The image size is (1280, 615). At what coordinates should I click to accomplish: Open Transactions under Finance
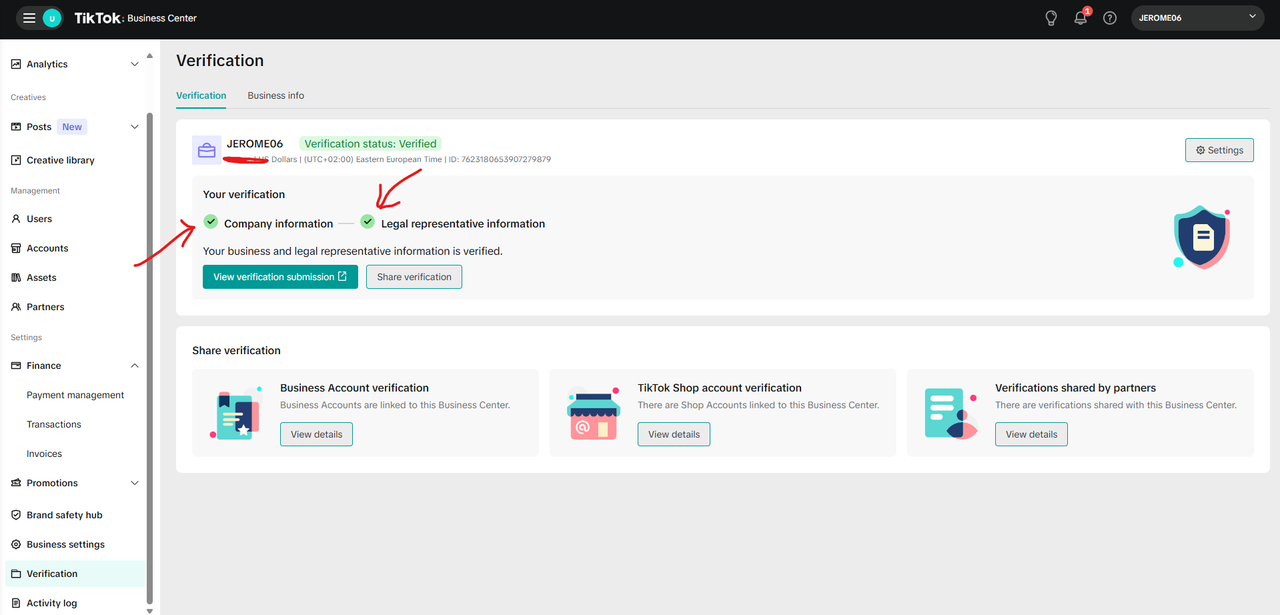[54, 425]
